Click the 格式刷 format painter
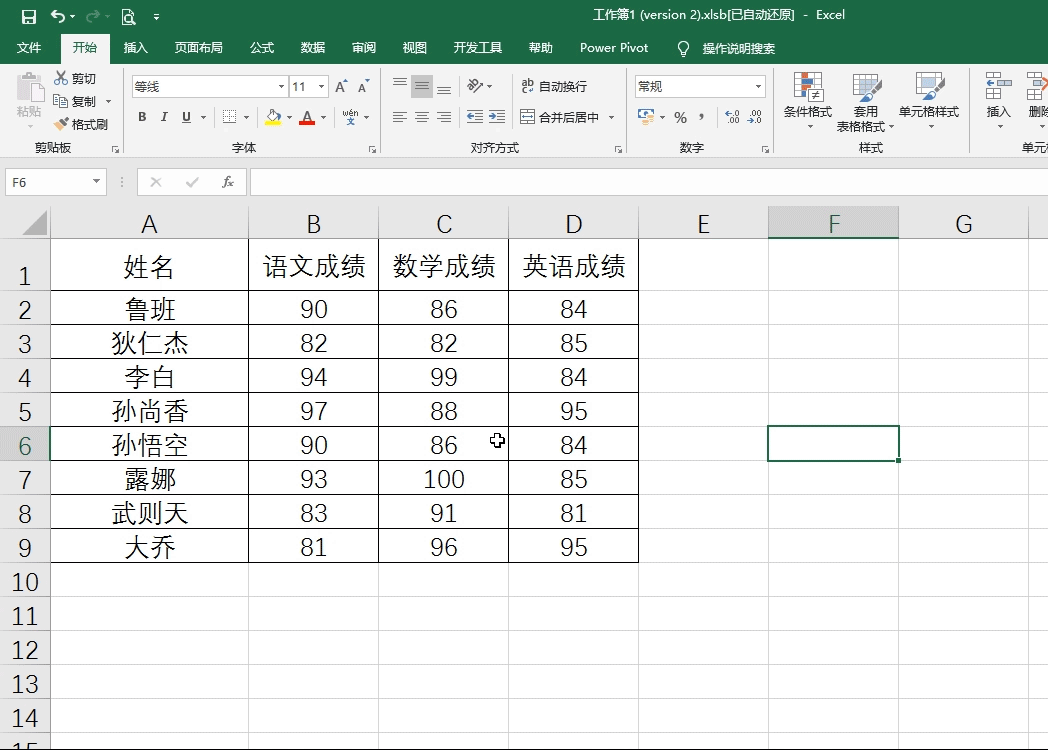This screenshot has height=750, width=1048. [x=81, y=124]
